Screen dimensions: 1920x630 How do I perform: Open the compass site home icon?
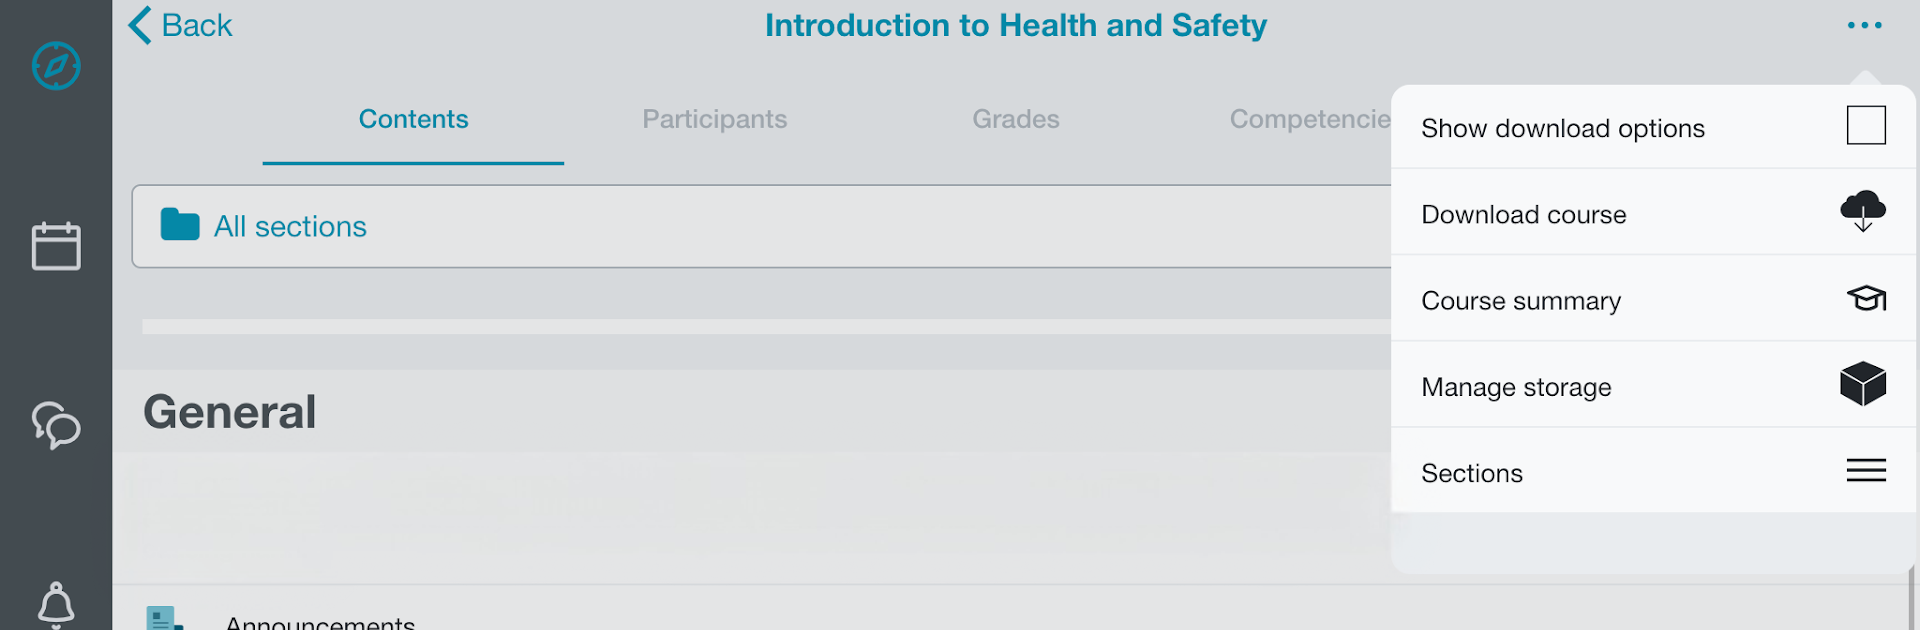point(56,66)
